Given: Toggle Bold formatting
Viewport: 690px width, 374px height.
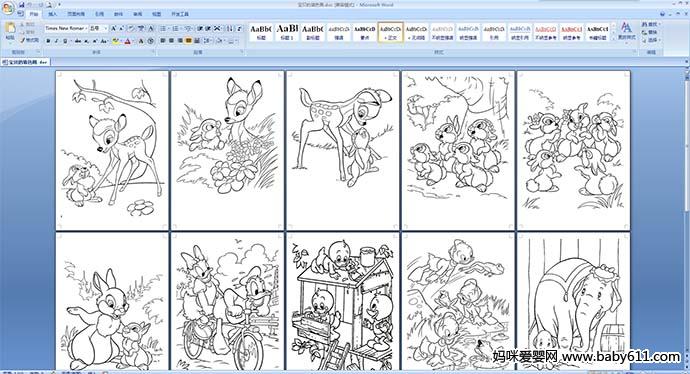Looking at the screenshot, I should [x=48, y=41].
